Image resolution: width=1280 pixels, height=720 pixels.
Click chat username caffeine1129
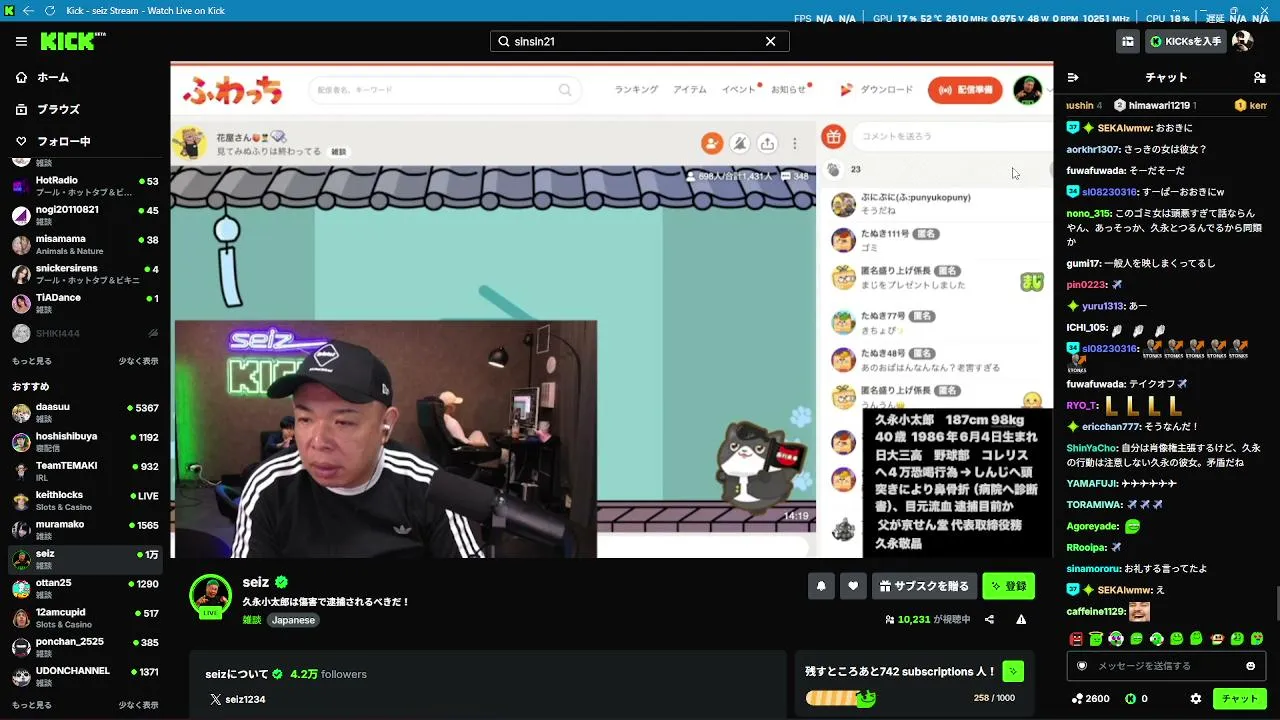click(x=1096, y=611)
